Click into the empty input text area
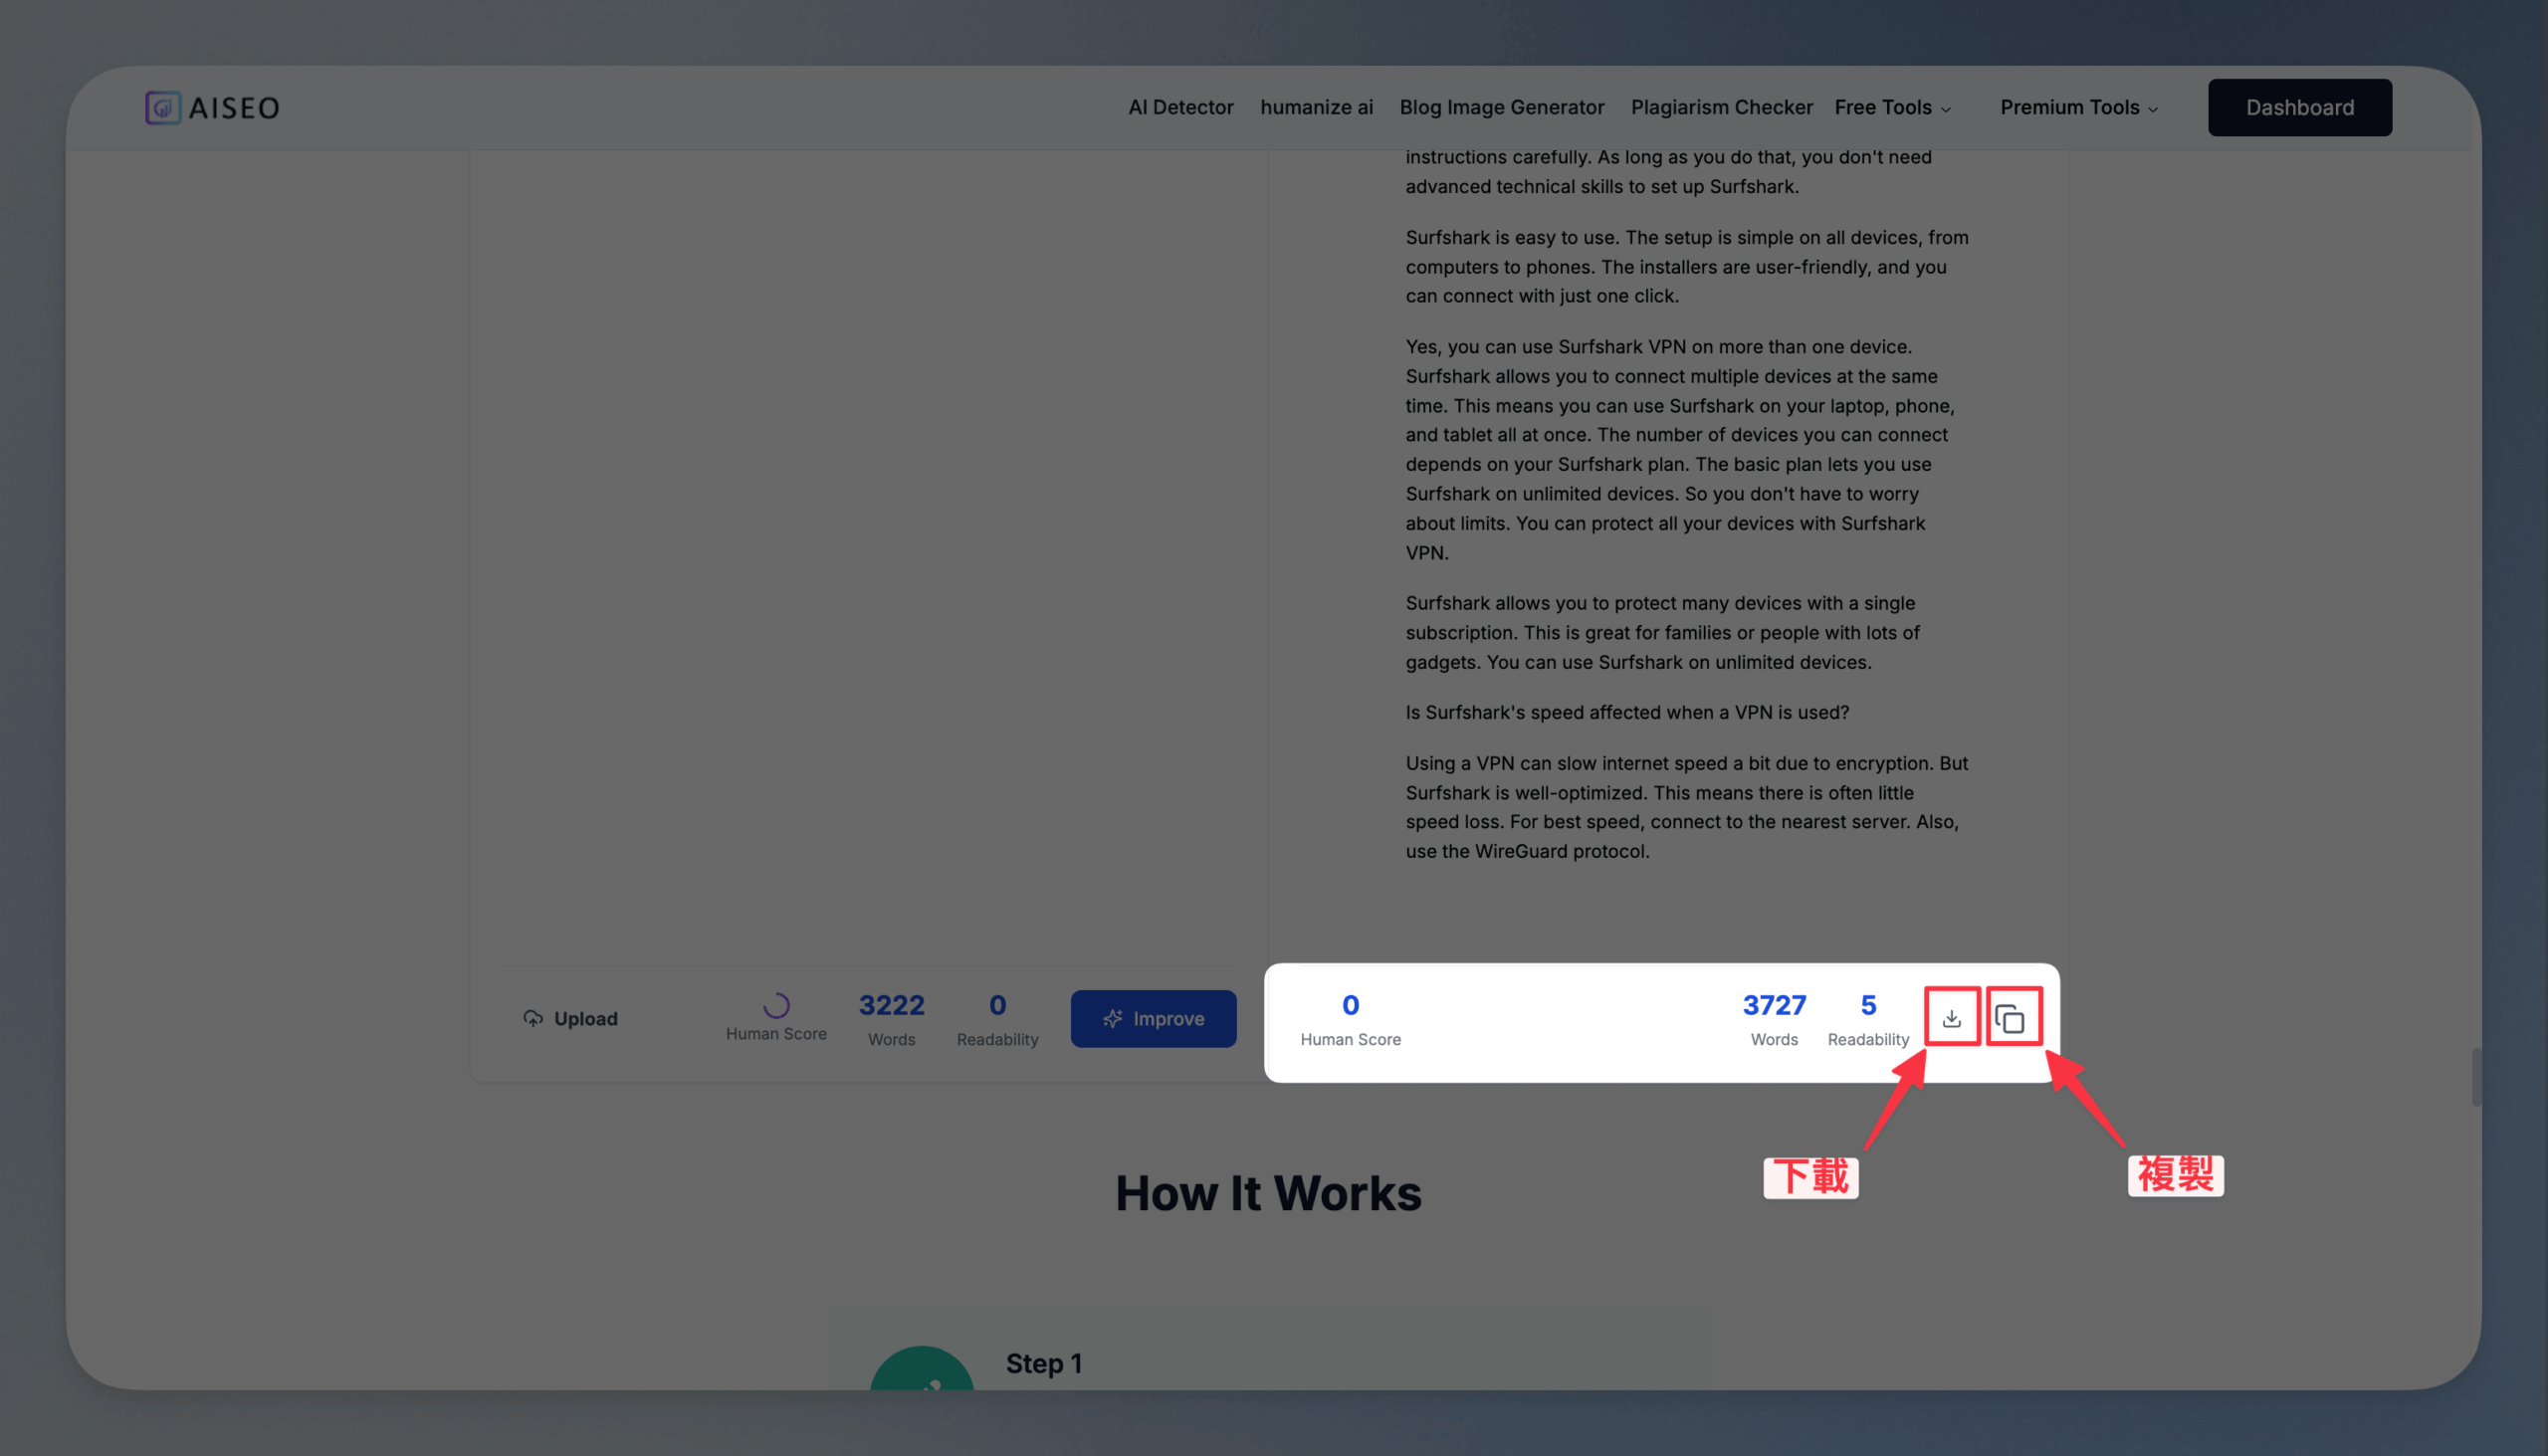 pyautogui.click(x=869, y=555)
